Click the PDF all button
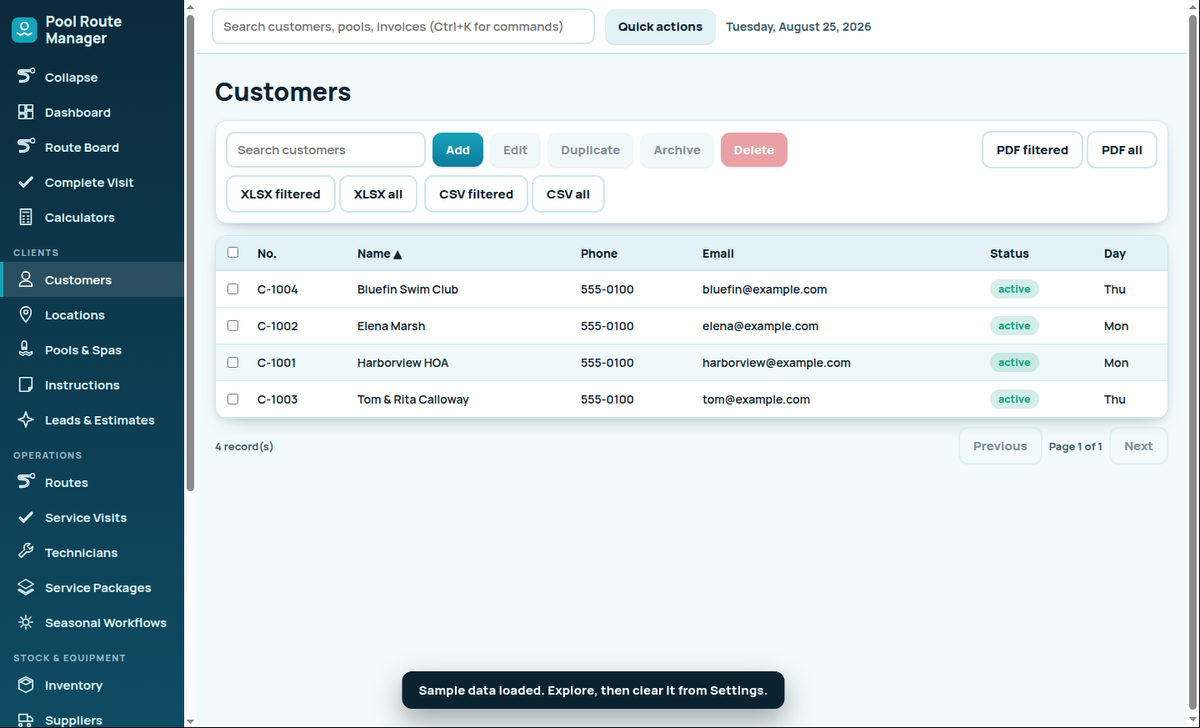 (x=1122, y=150)
